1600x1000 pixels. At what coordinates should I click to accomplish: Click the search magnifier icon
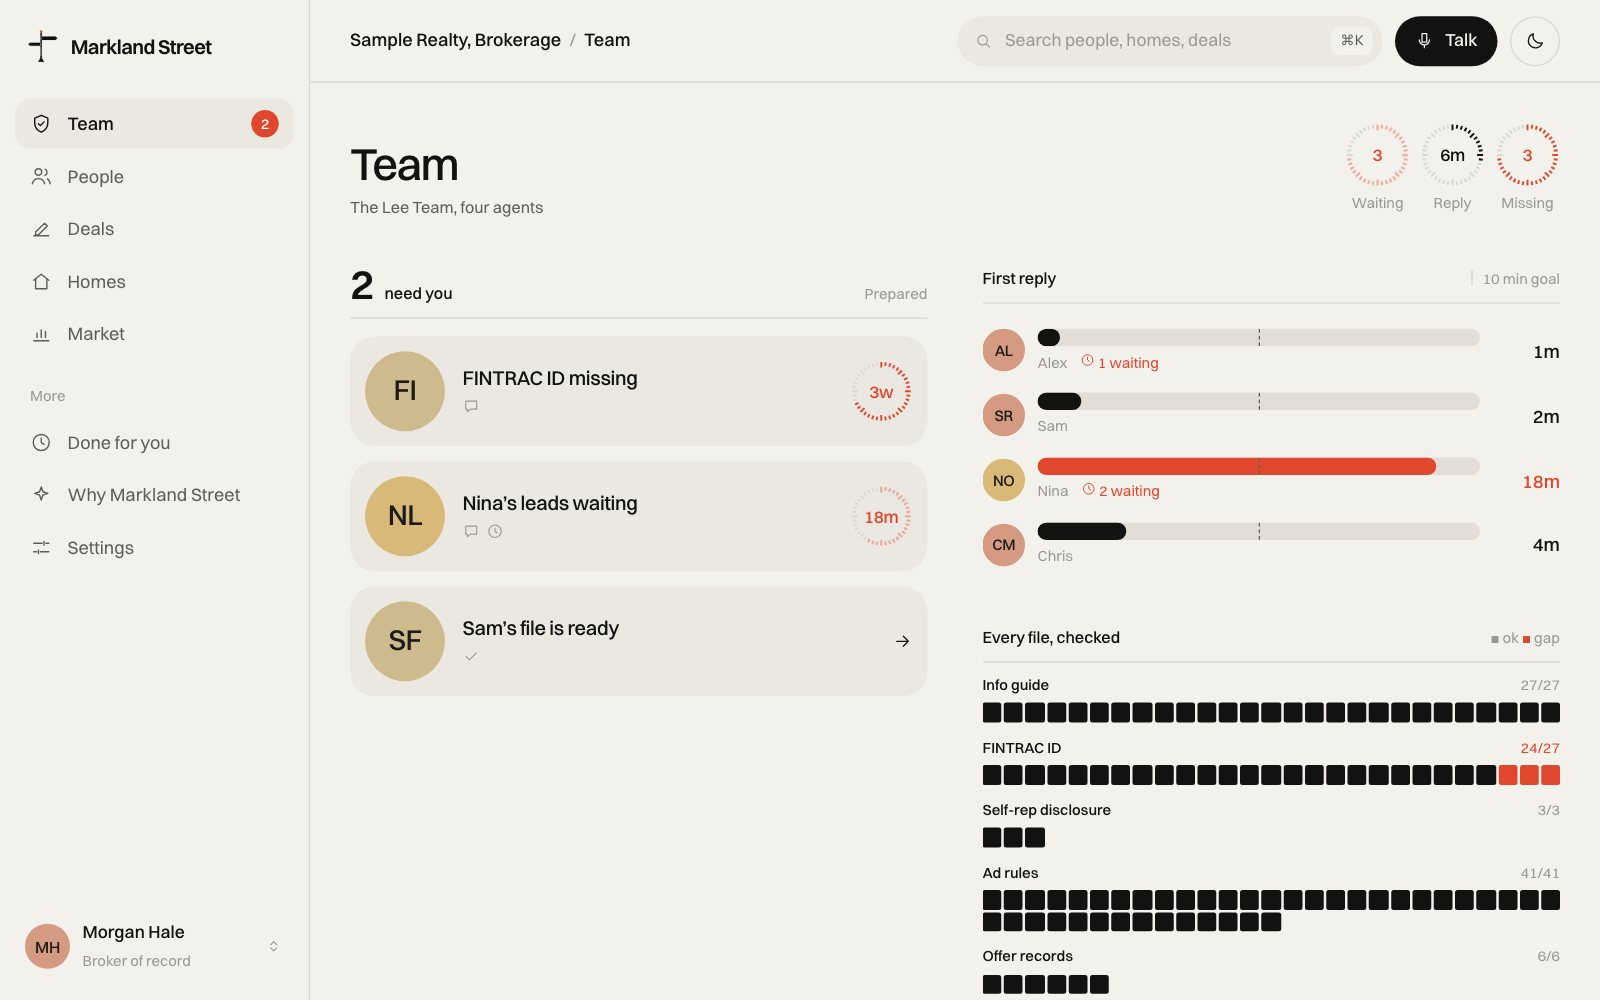(983, 41)
